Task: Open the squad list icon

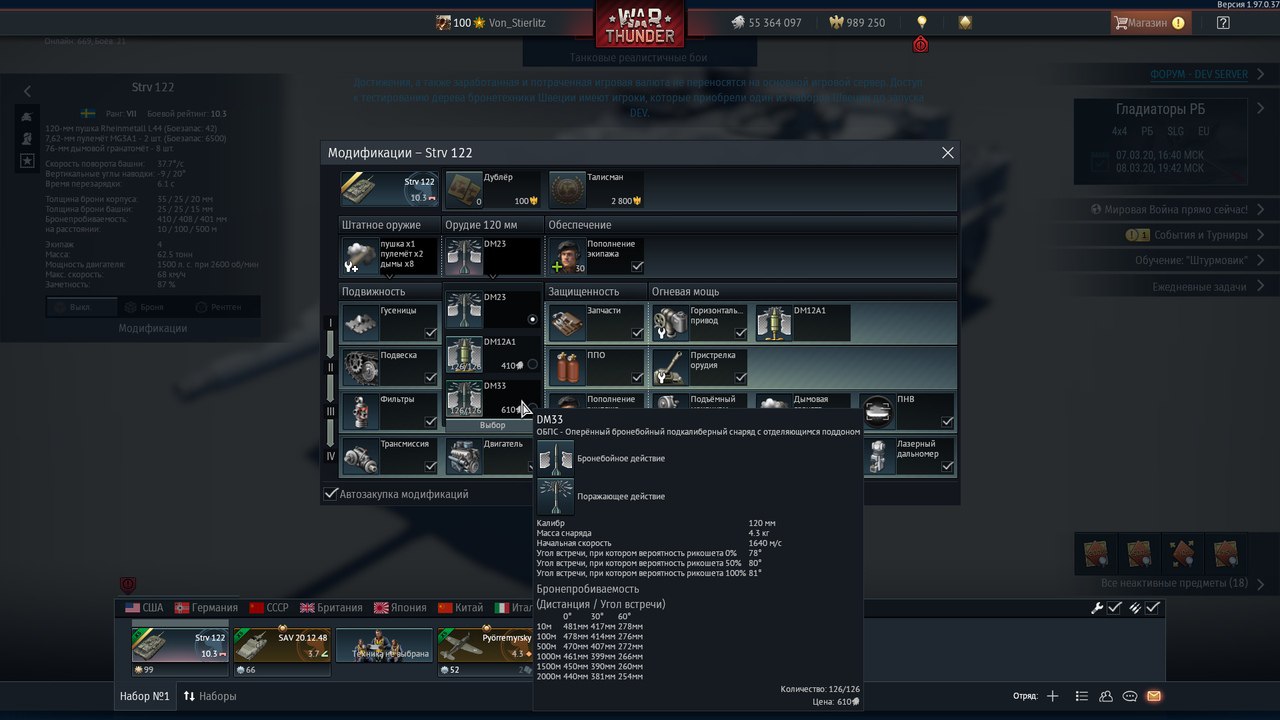Action: pyautogui.click(x=1081, y=696)
